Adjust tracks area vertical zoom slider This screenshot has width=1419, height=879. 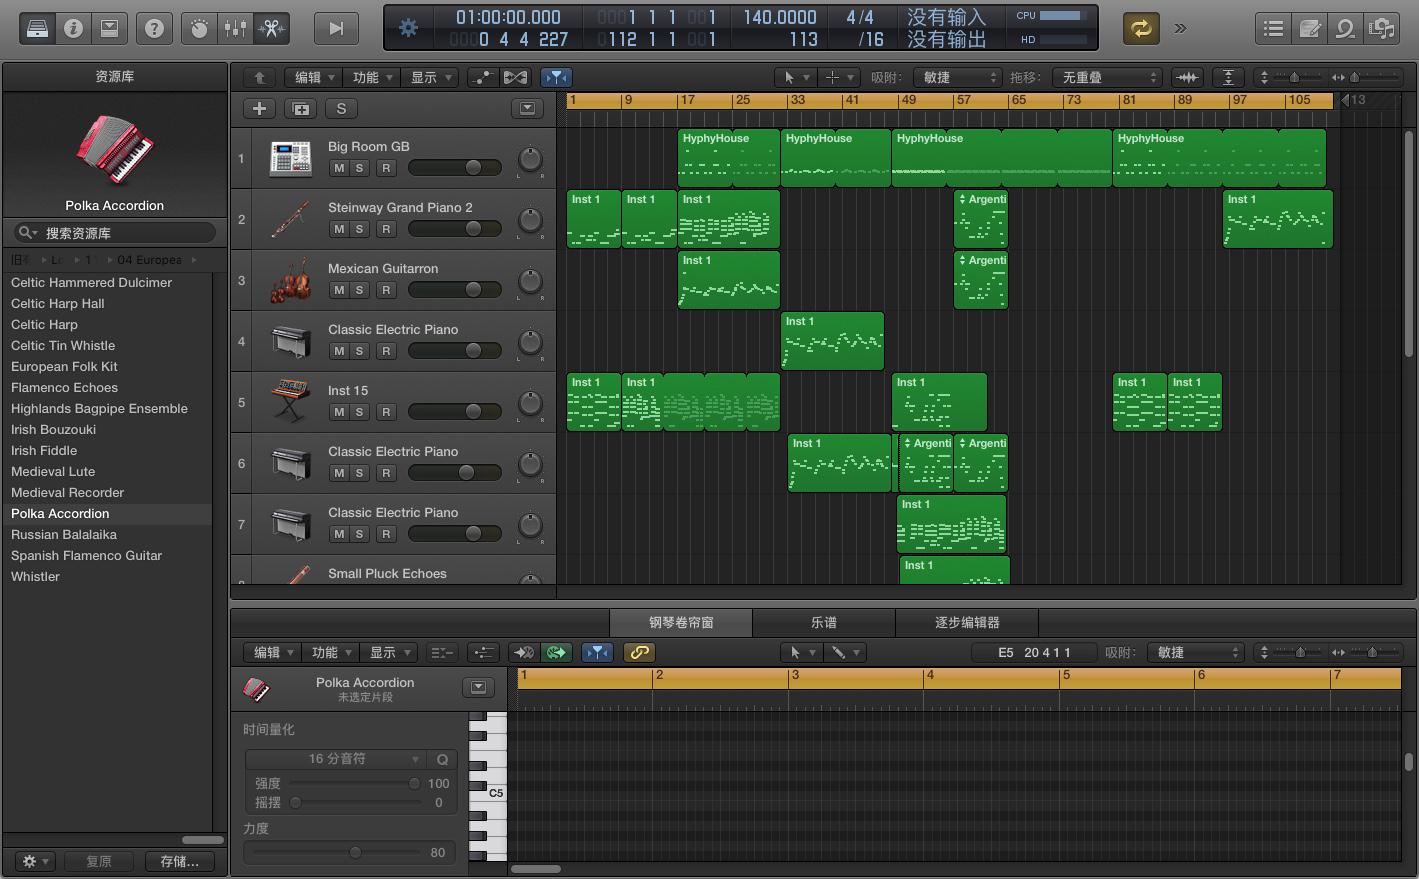[x=1294, y=77]
